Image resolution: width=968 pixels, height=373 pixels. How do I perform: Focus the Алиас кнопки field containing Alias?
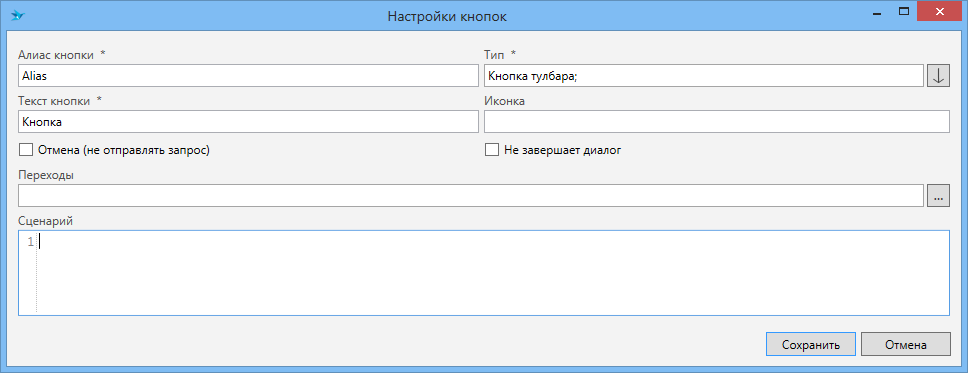pos(248,76)
